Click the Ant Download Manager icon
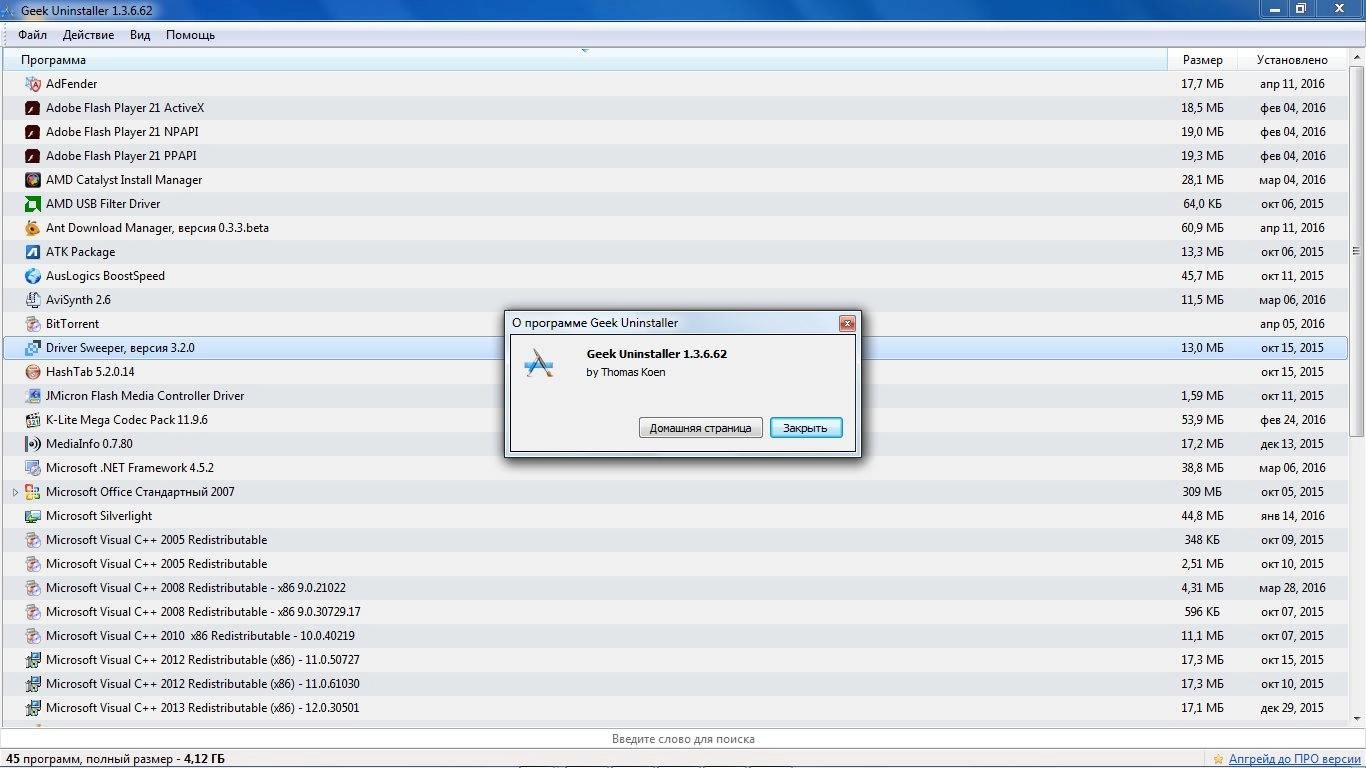This screenshot has height=768, width=1366. click(x=33, y=228)
